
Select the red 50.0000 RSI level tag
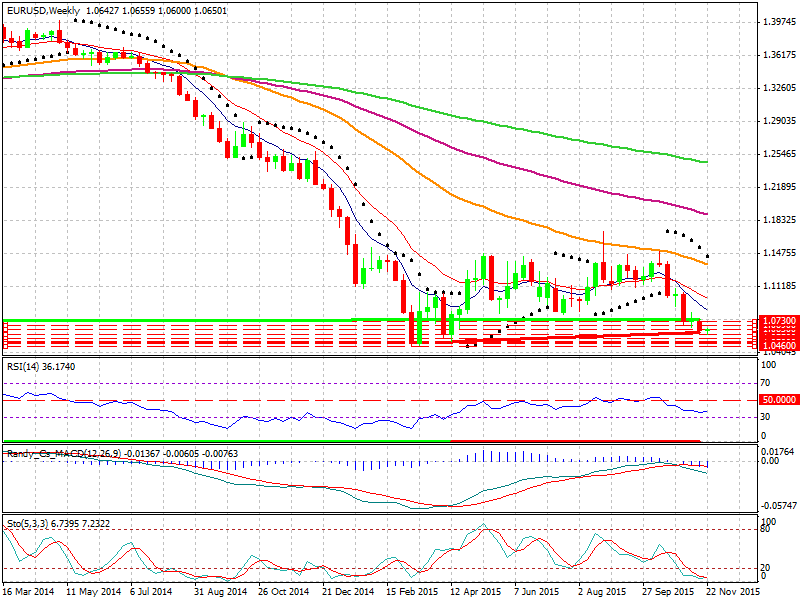[778, 399]
